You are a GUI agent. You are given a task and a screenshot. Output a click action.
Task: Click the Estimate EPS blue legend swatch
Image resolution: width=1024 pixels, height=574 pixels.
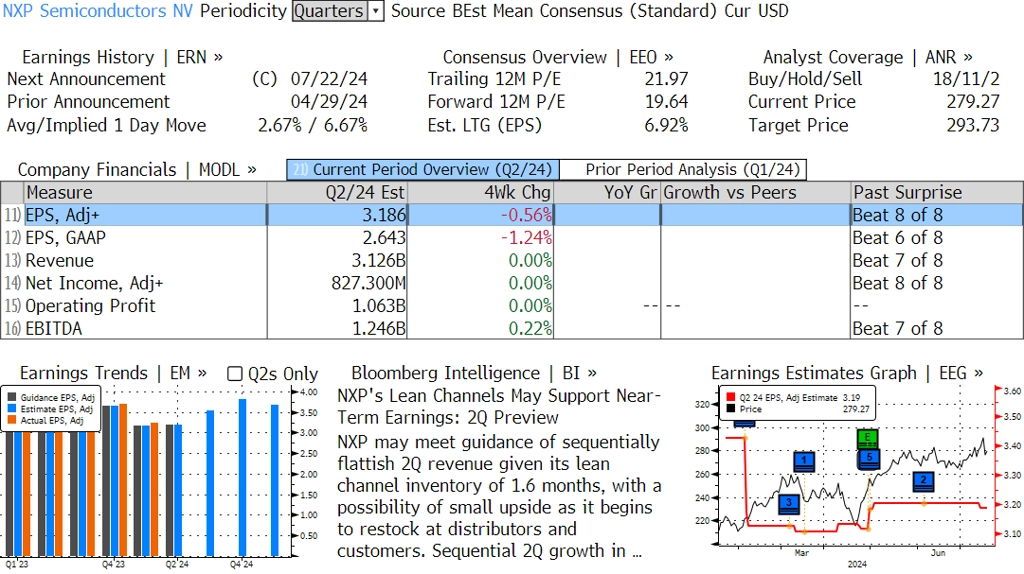(12, 409)
